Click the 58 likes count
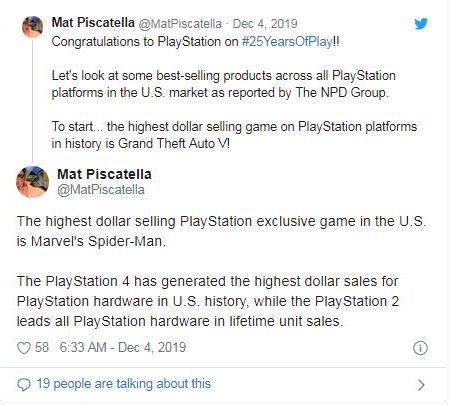 coord(42,347)
